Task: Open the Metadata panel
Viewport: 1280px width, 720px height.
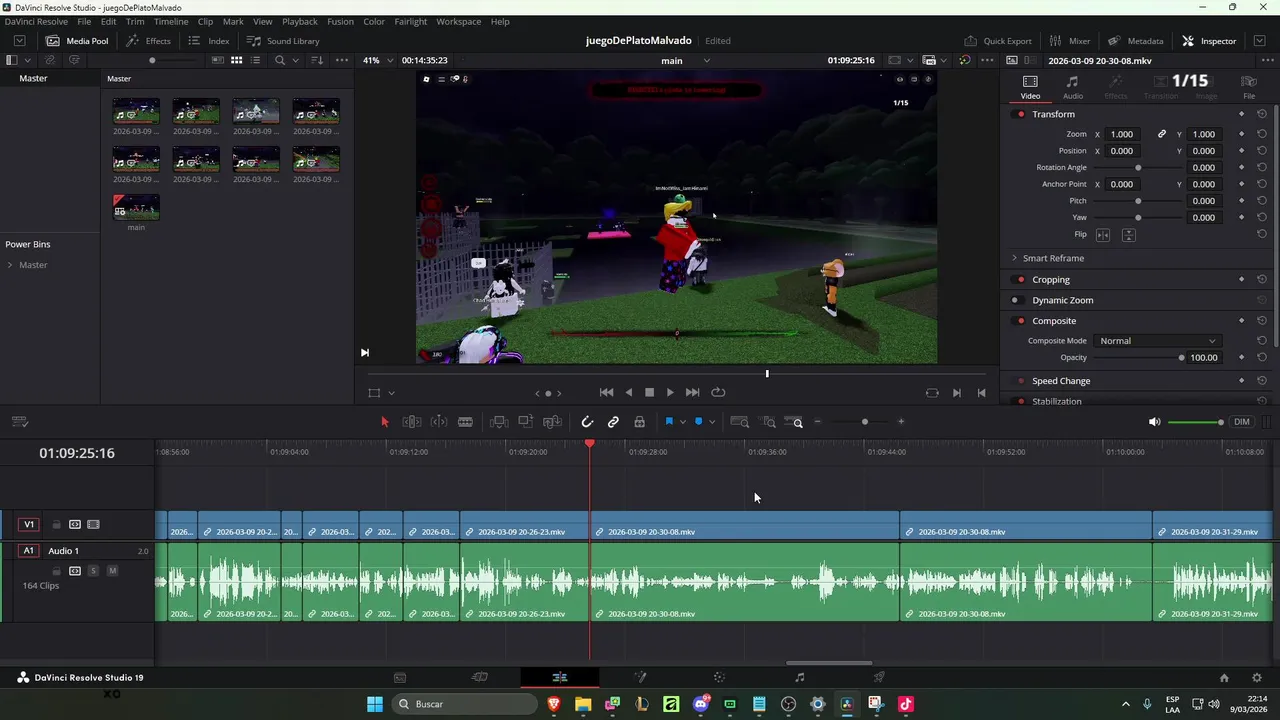Action: [x=1136, y=41]
